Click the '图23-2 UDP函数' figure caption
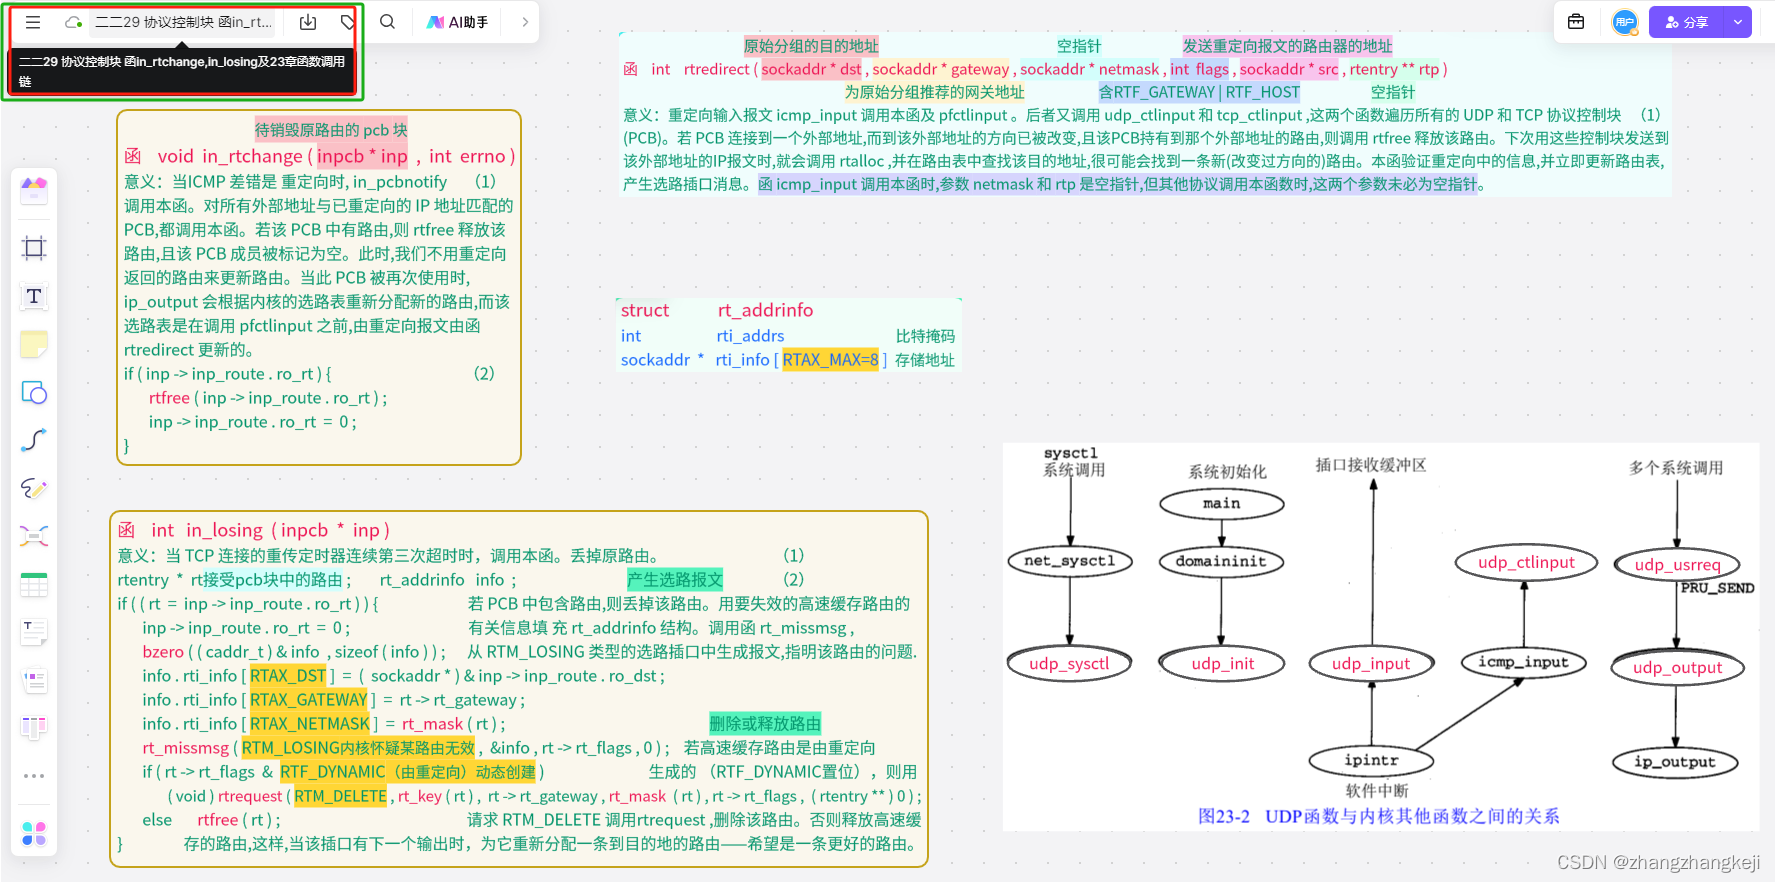 (1378, 816)
